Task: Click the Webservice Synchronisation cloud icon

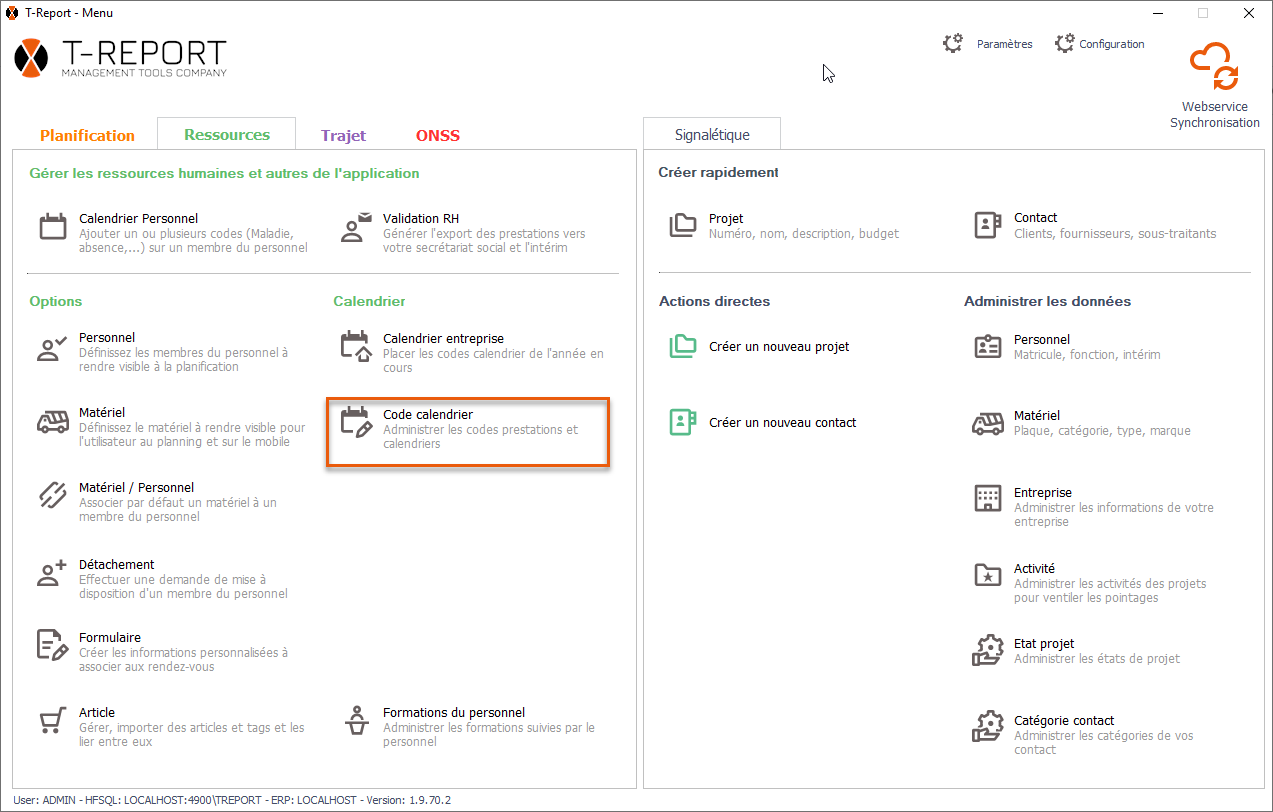Action: pyautogui.click(x=1214, y=68)
